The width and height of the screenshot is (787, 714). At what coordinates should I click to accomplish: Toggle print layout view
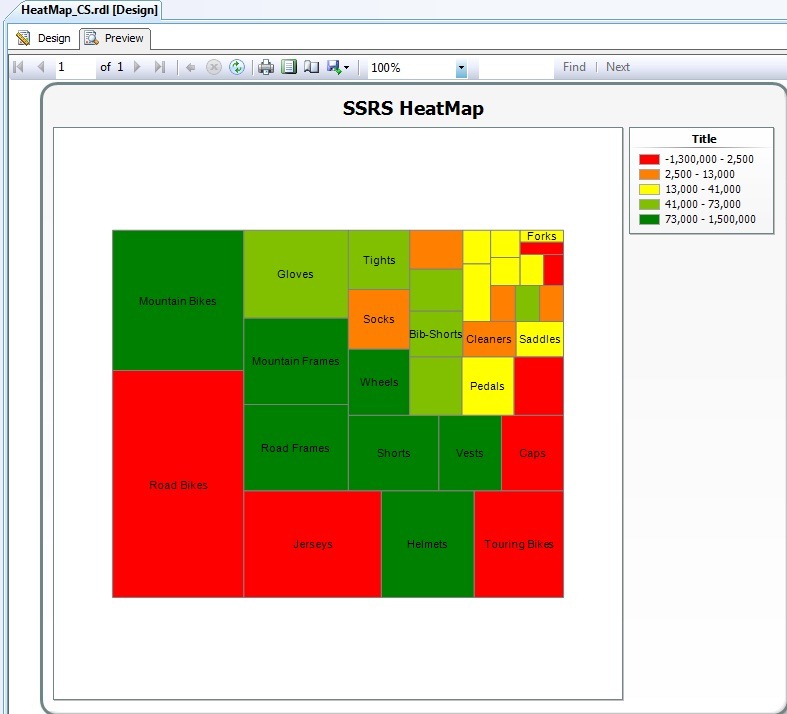click(289, 67)
